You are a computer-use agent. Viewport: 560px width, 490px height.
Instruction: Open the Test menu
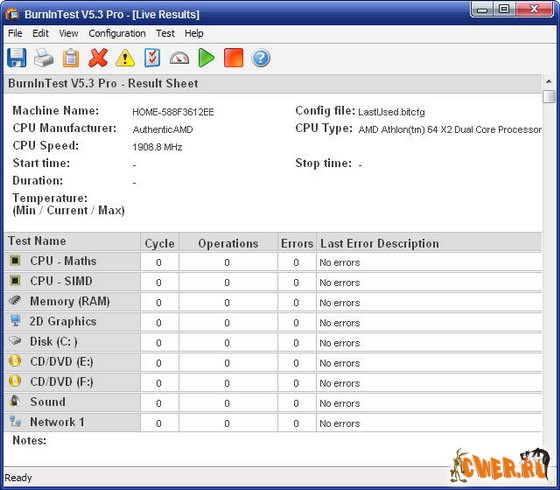pos(165,33)
